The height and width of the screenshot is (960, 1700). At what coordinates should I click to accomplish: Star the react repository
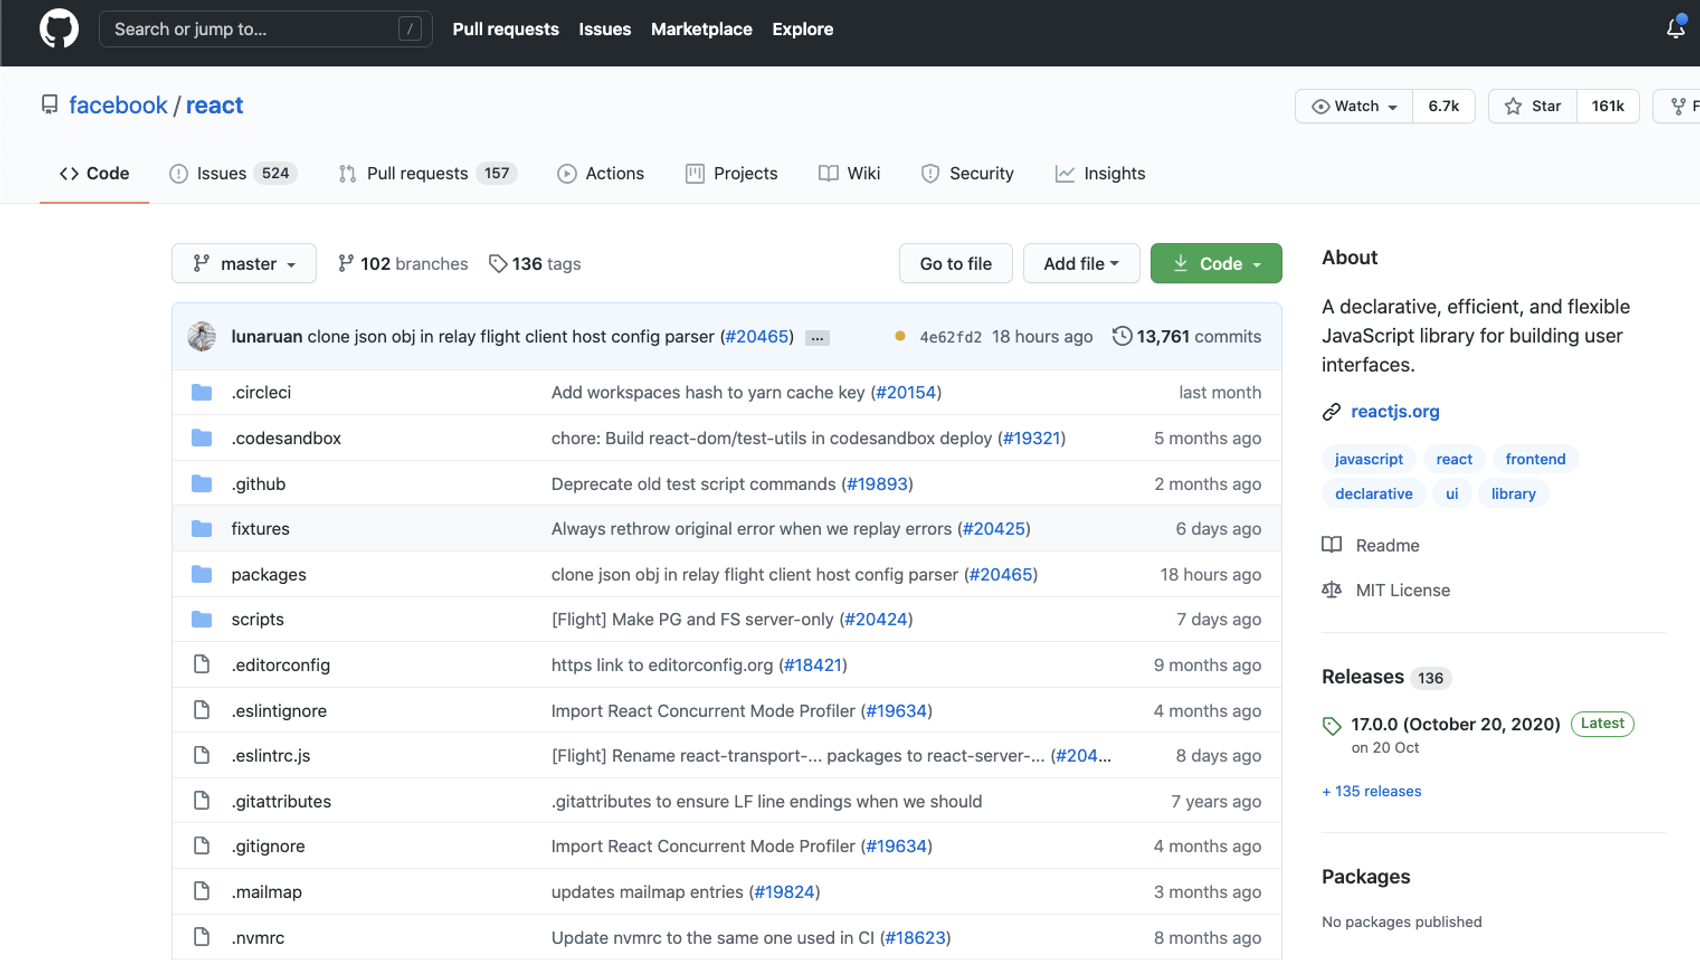(x=1533, y=106)
